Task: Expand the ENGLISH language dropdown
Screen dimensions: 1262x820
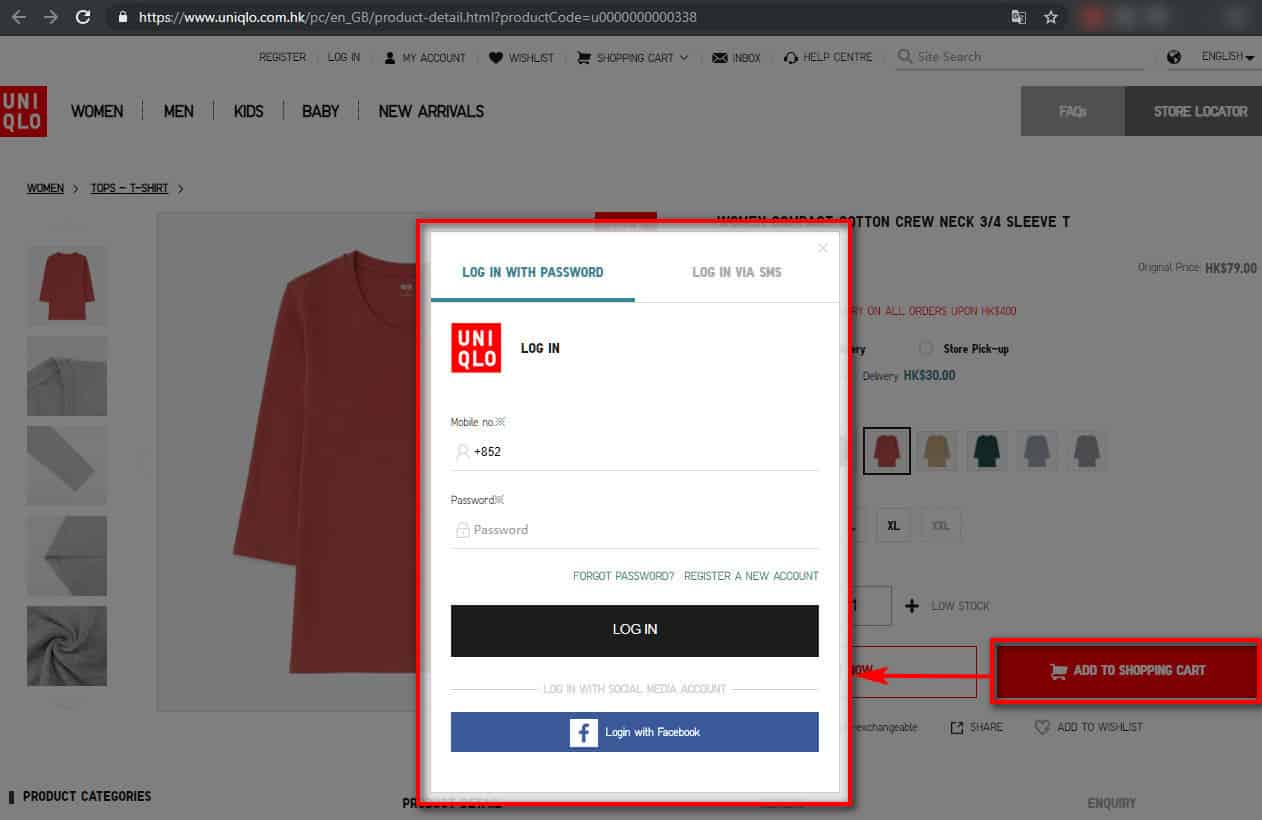Action: coord(1228,57)
